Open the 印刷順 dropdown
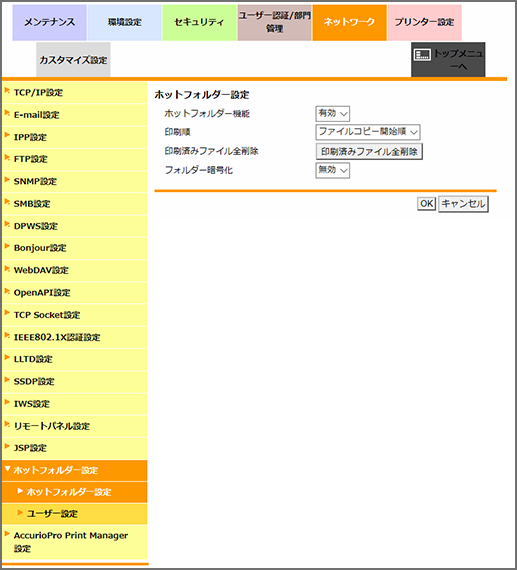517x570 pixels. (x=368, y=132)
